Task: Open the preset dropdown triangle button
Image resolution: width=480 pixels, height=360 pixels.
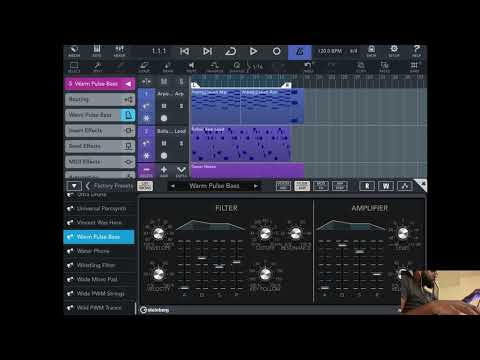Action: [x=74, y=186]
